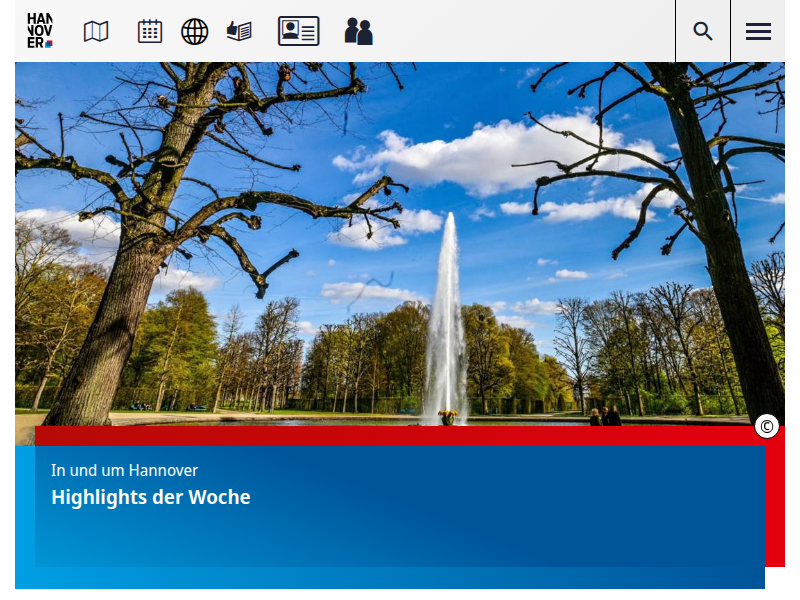
Task: Open the city map icon
Action: pyautogui.click(x=96, y=31)
